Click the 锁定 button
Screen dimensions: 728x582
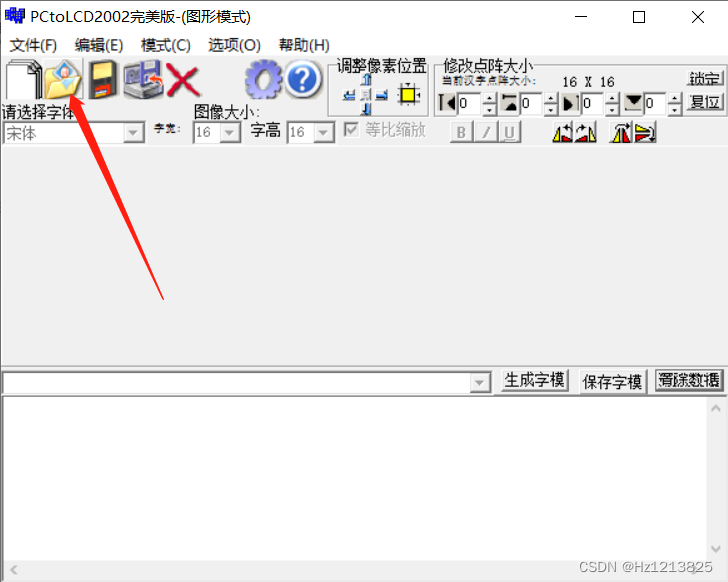tap(705, 78)
